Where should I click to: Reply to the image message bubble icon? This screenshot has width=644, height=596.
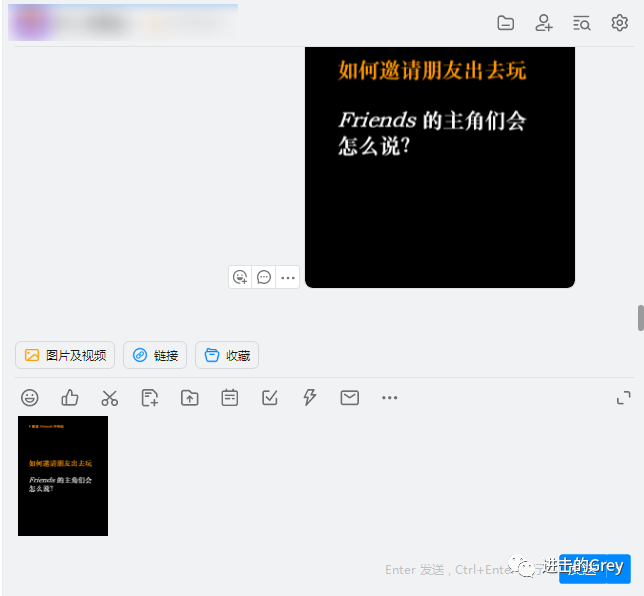[264, 277]
